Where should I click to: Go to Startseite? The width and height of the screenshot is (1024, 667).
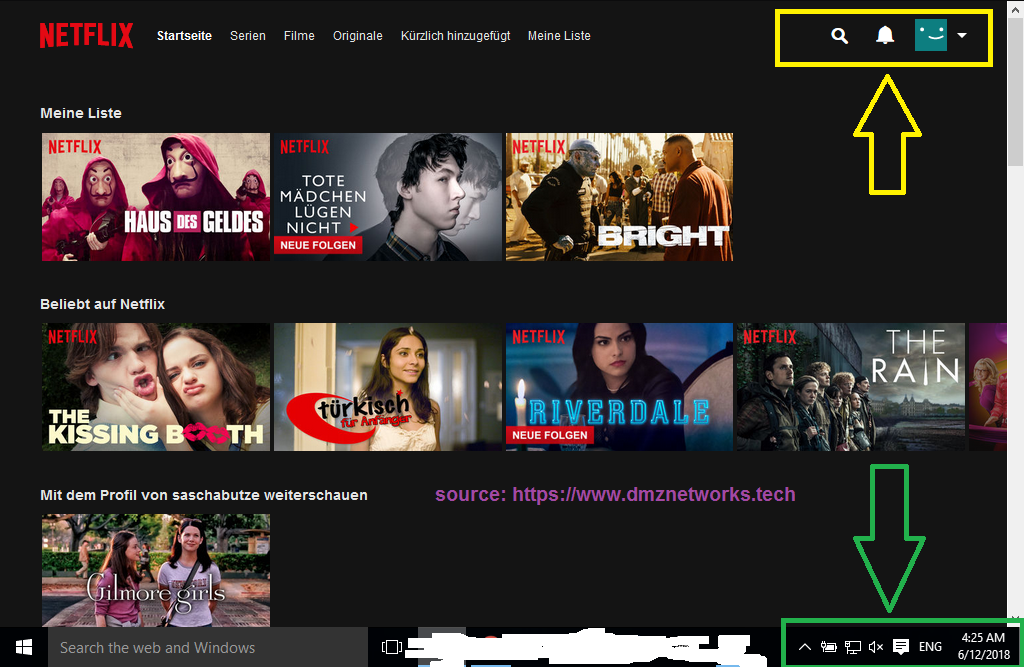point(184,36)
